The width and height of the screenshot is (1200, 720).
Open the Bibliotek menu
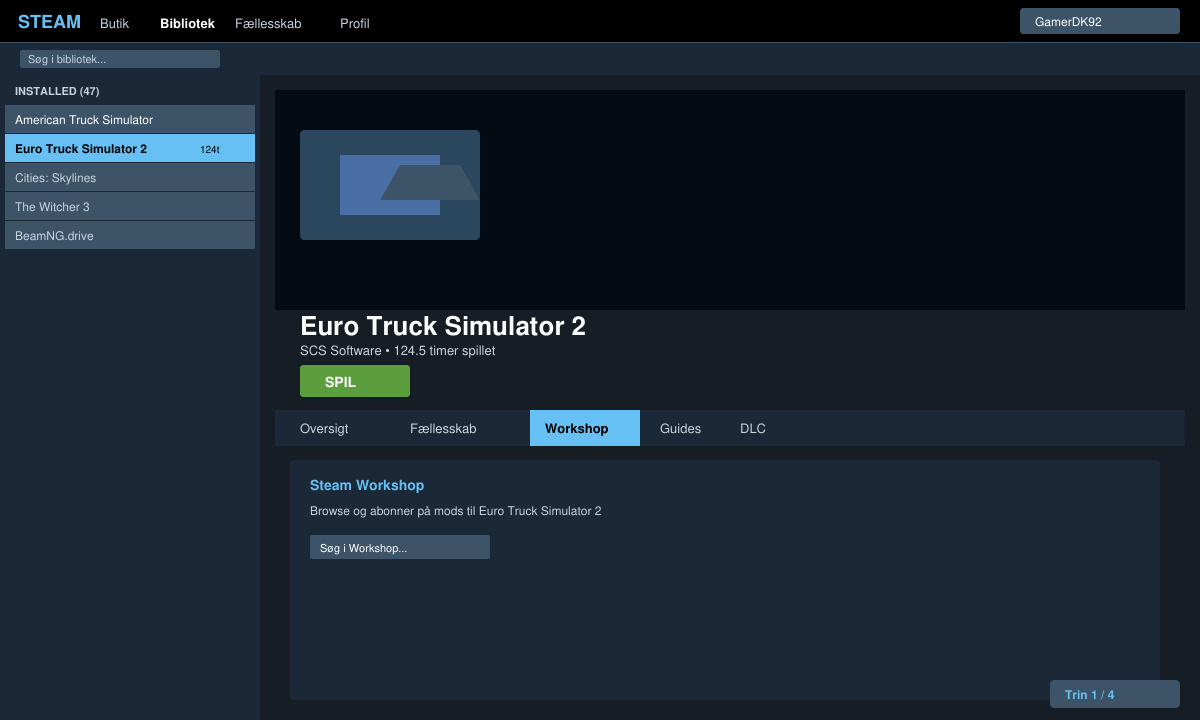[187, 23]
